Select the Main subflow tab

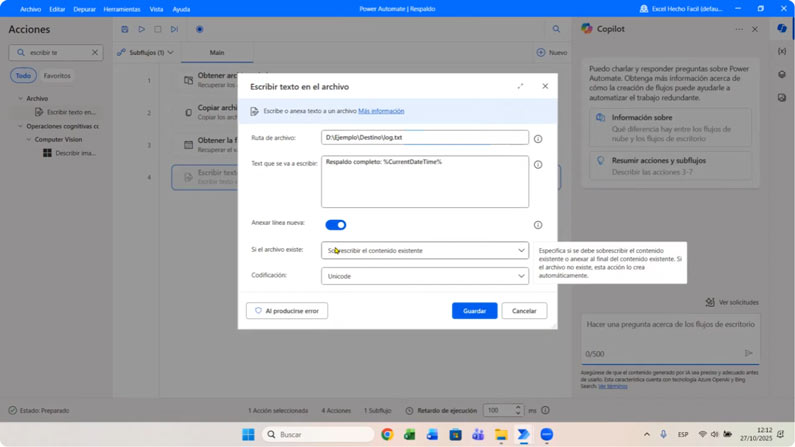(x=217, y=53)
